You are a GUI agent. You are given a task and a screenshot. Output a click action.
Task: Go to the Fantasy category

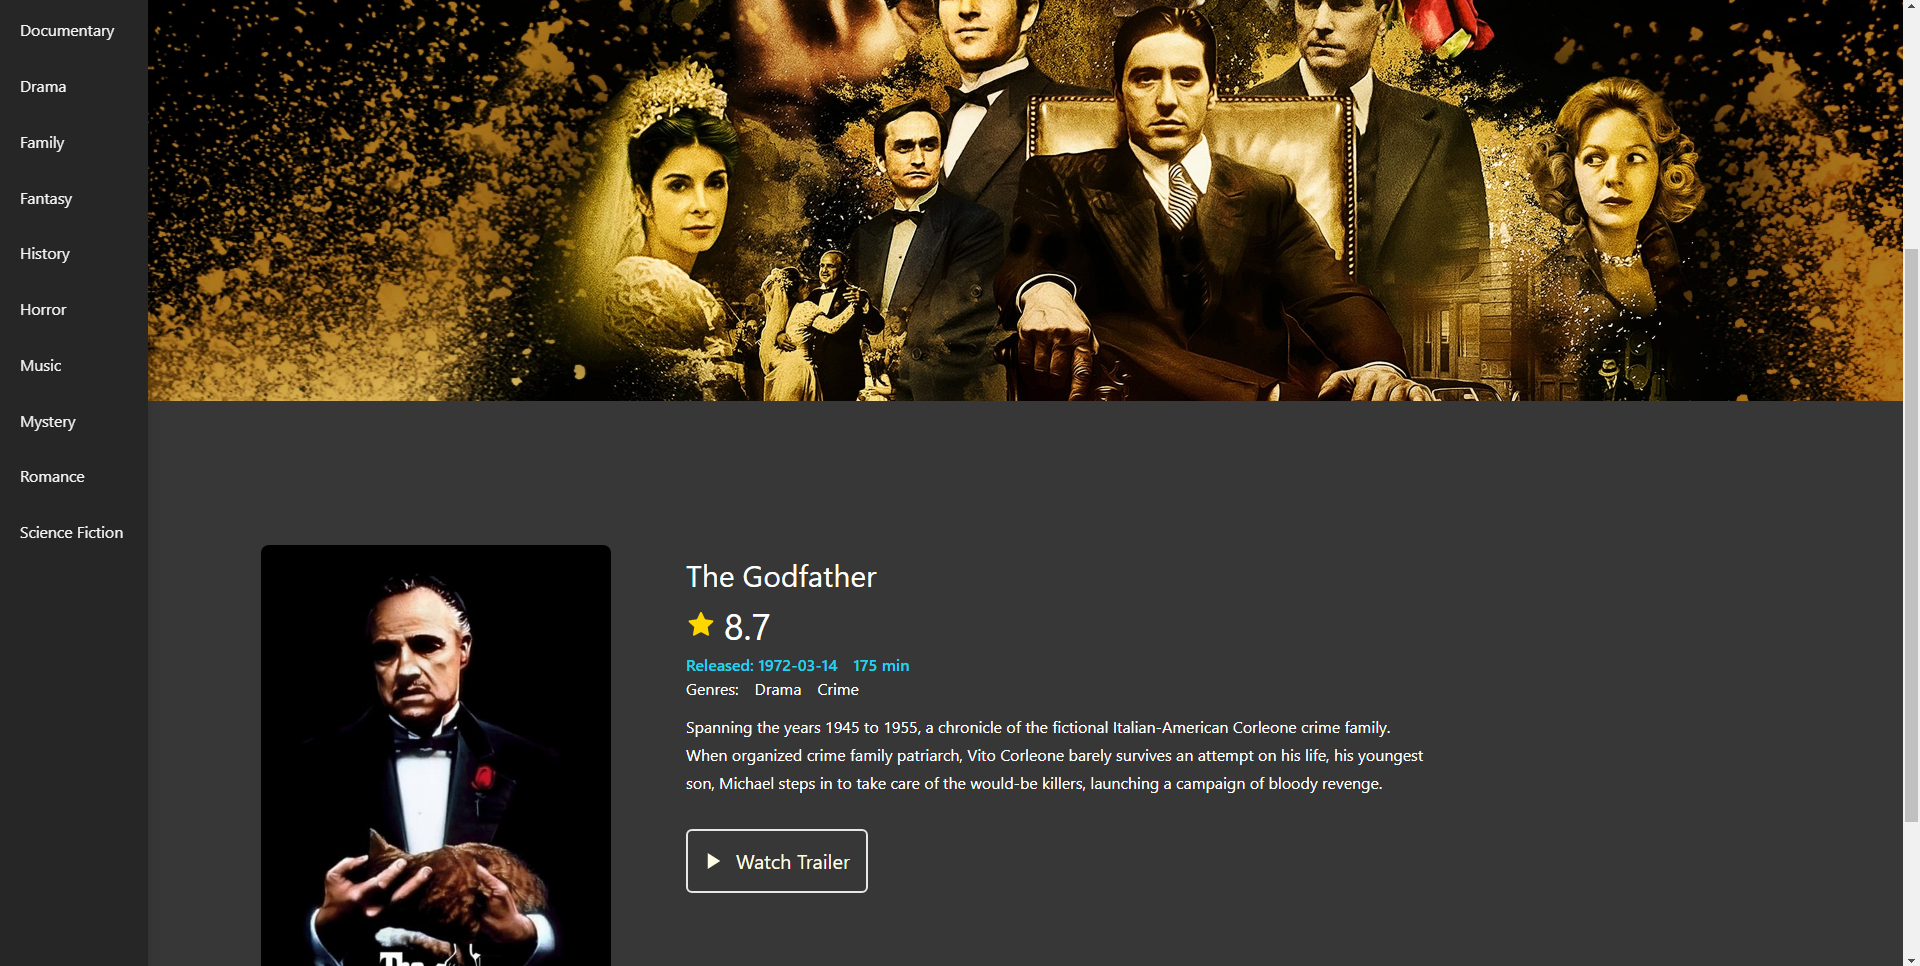point(46,199)
